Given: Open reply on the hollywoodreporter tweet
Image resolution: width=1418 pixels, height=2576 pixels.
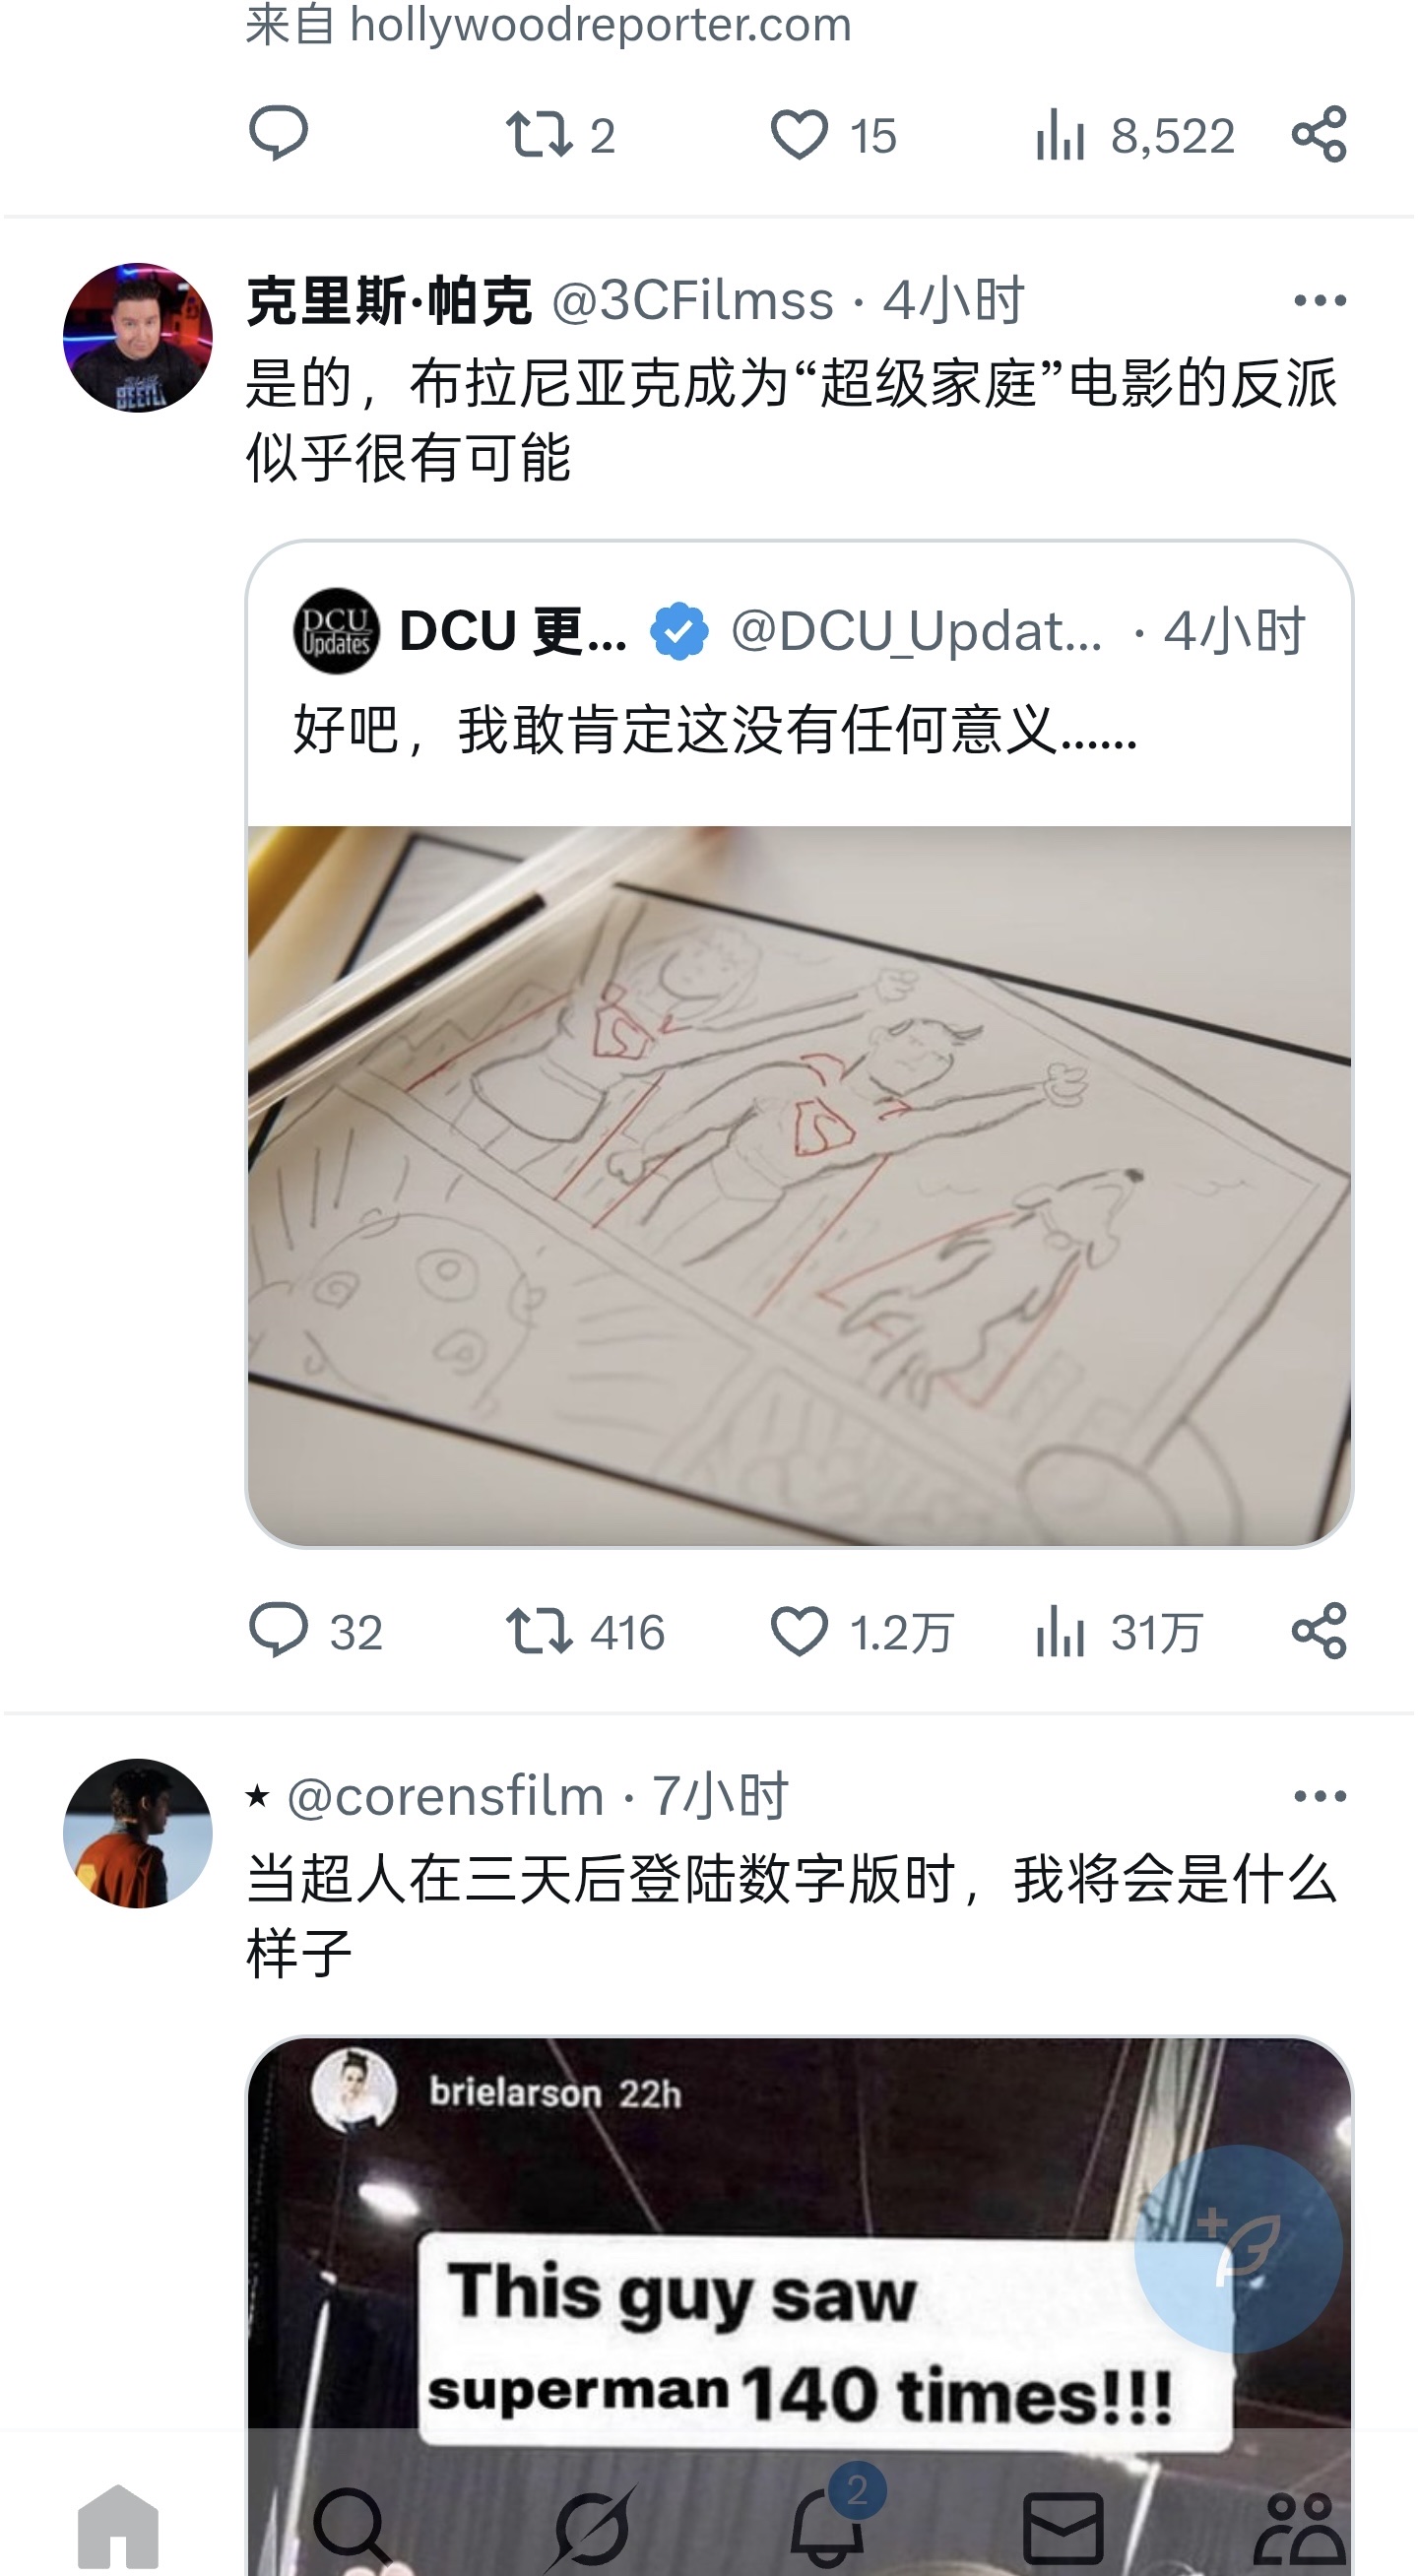Looking at the screenshot, I should pos(278,134).
